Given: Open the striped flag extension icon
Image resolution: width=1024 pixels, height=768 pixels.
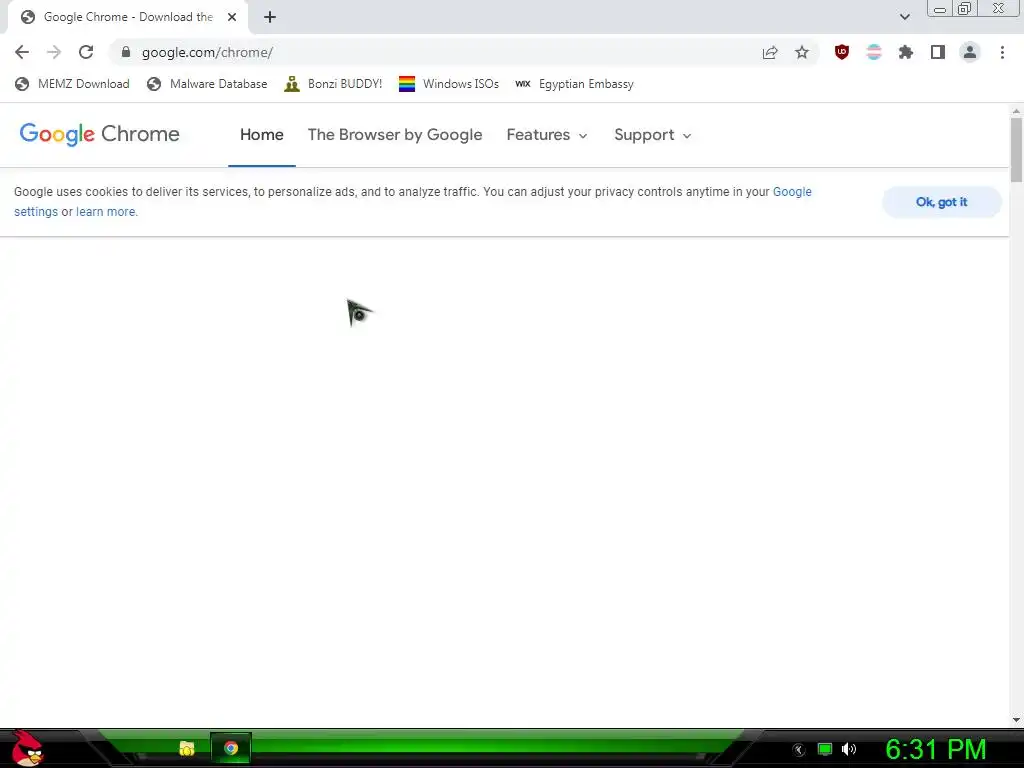Looking at the screenshot, I should [874, 52].
